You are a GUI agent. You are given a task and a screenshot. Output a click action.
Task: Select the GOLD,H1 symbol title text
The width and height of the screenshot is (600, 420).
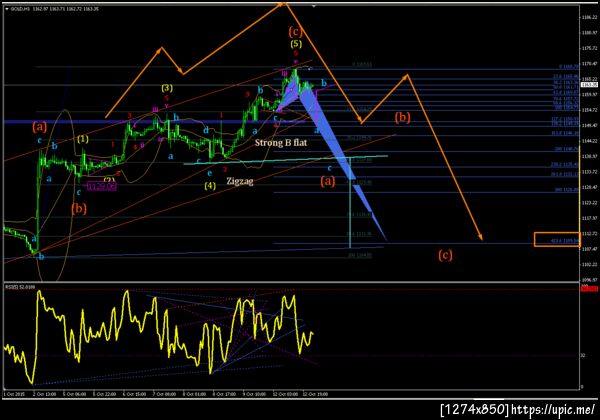coord(20,8)
